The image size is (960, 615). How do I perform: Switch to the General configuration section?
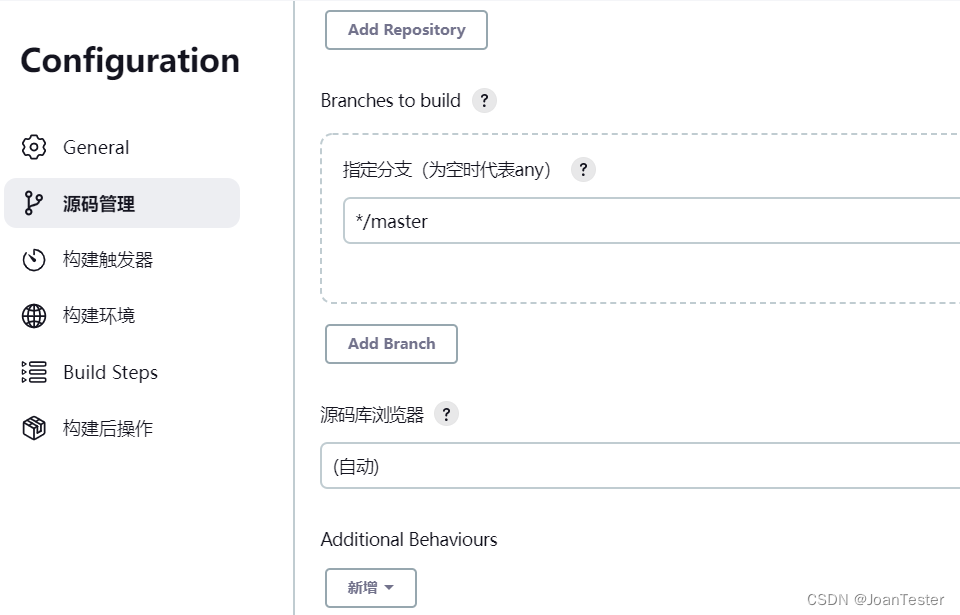(x=96, y=147)
